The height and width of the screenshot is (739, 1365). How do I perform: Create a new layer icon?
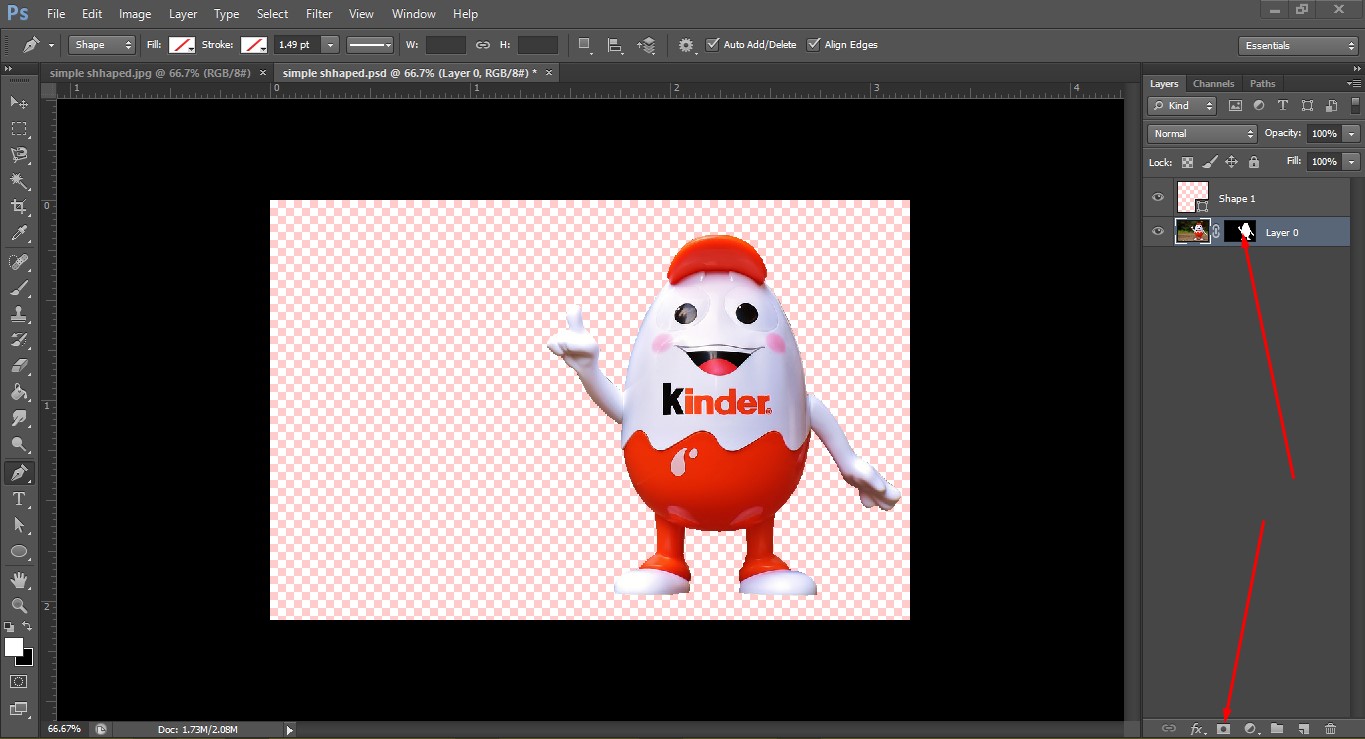(1303, 729)
